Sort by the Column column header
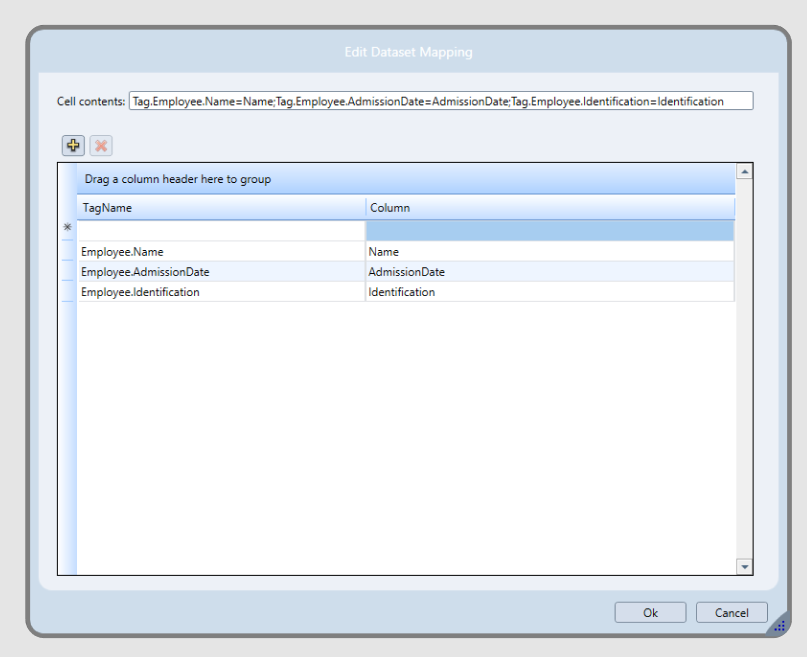 tap(549, 208)
